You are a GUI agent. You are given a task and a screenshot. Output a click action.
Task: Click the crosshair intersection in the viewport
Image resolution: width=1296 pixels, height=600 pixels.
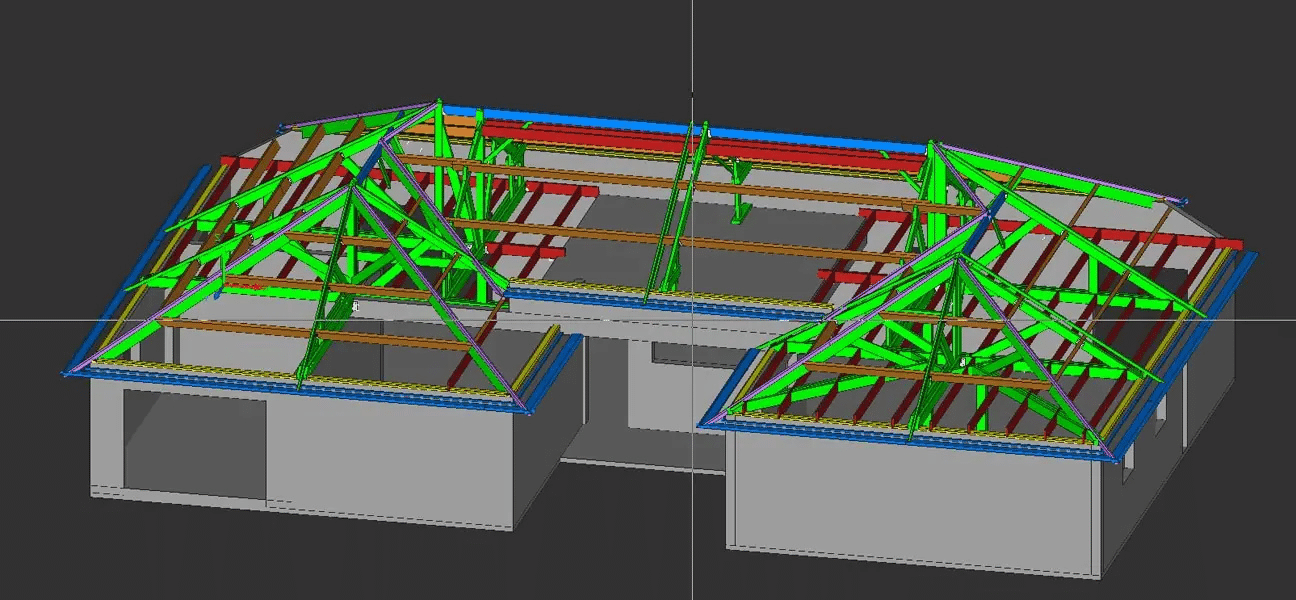coord(692,320)
